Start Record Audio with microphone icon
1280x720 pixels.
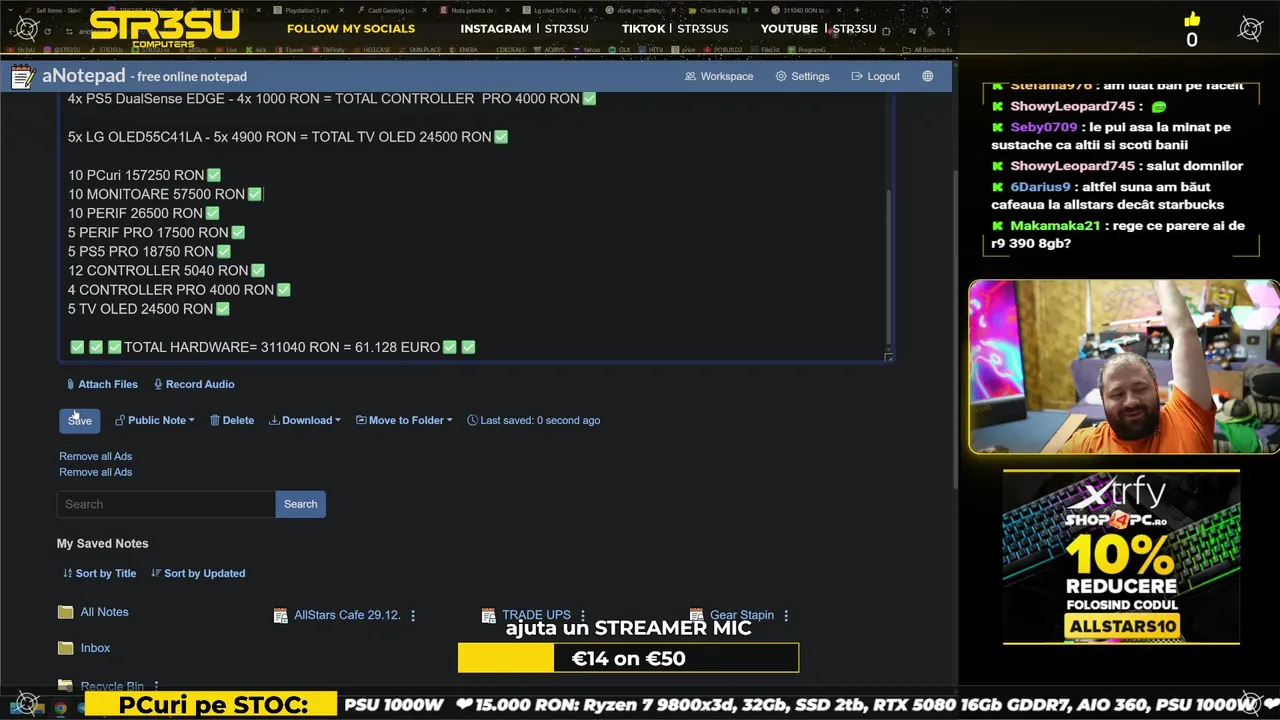[x=194, y=384]
